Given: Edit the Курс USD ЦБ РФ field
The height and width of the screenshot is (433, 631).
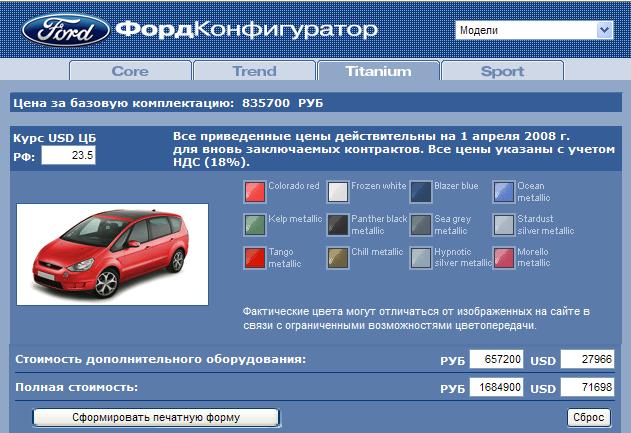Looking at the screenshot, I should (x=68, y=155).
